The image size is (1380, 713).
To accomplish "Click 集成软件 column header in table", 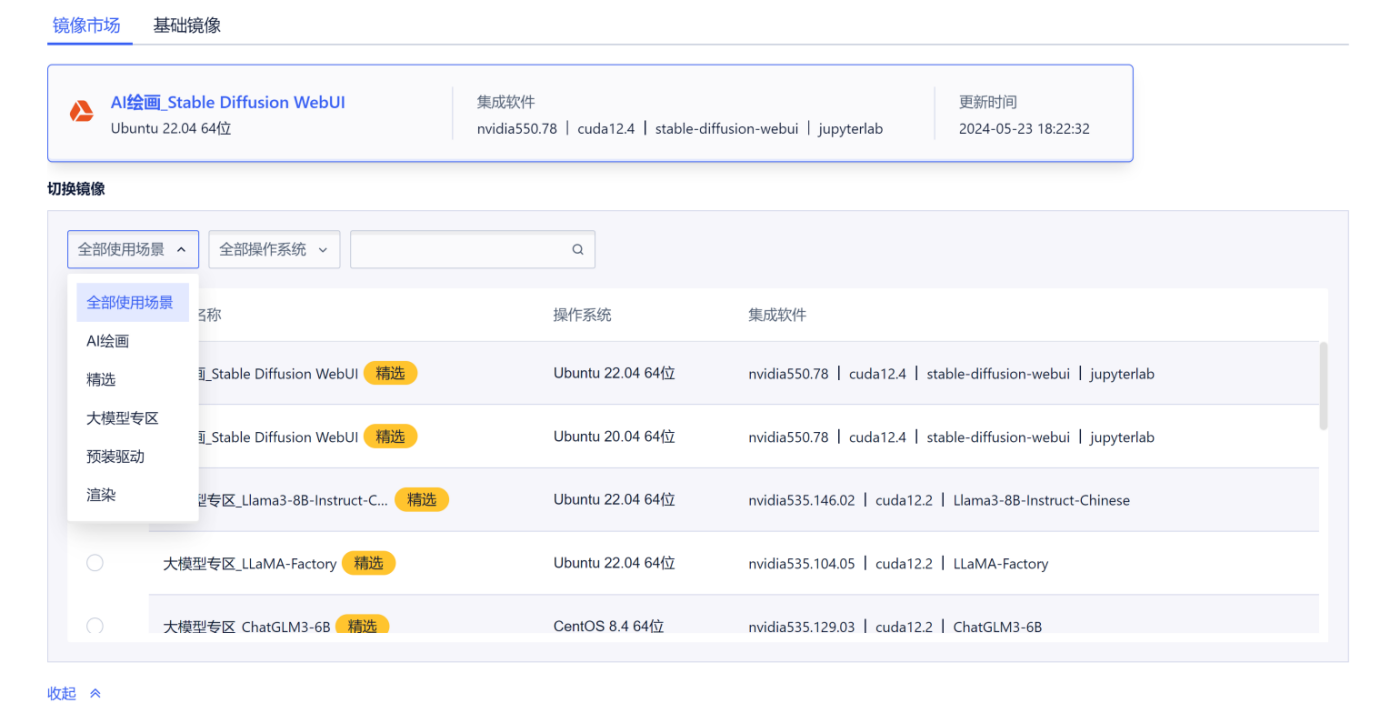I will [777, 315].
